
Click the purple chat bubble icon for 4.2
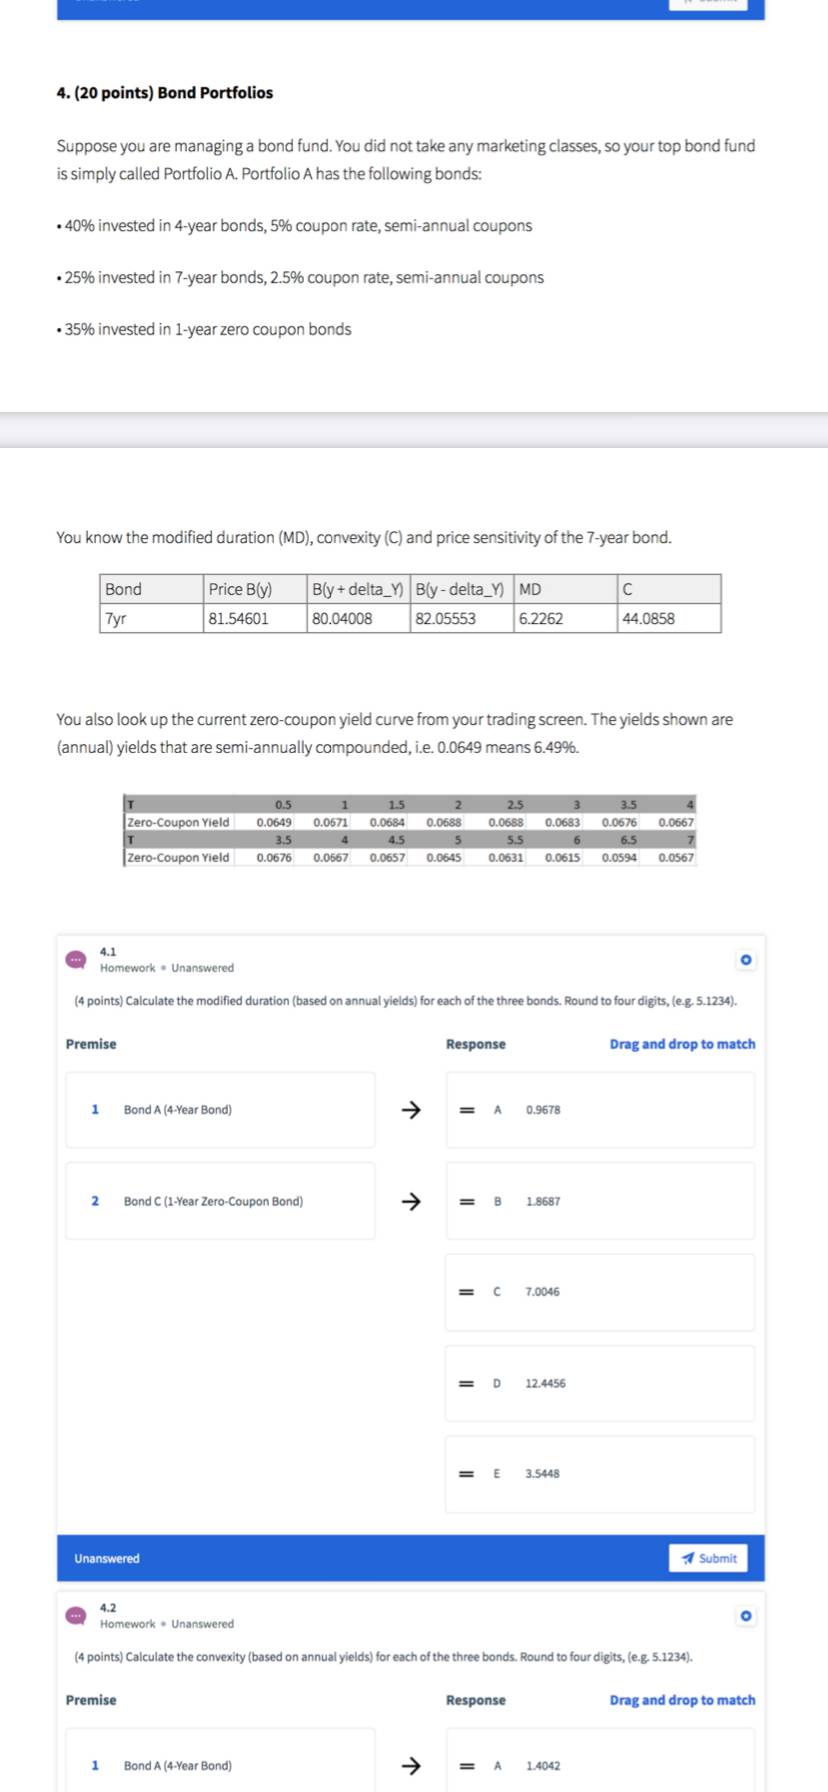(76, 1616)
